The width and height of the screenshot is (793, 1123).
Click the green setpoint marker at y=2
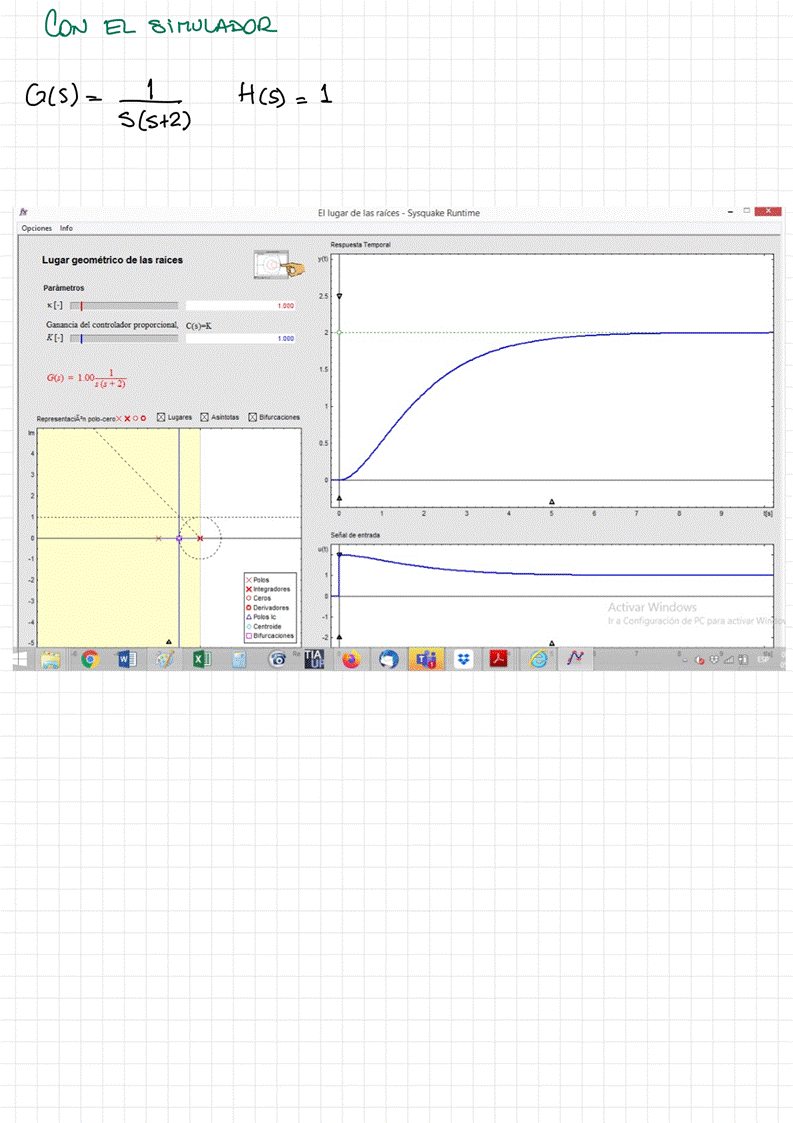click(x=339, y=333)
